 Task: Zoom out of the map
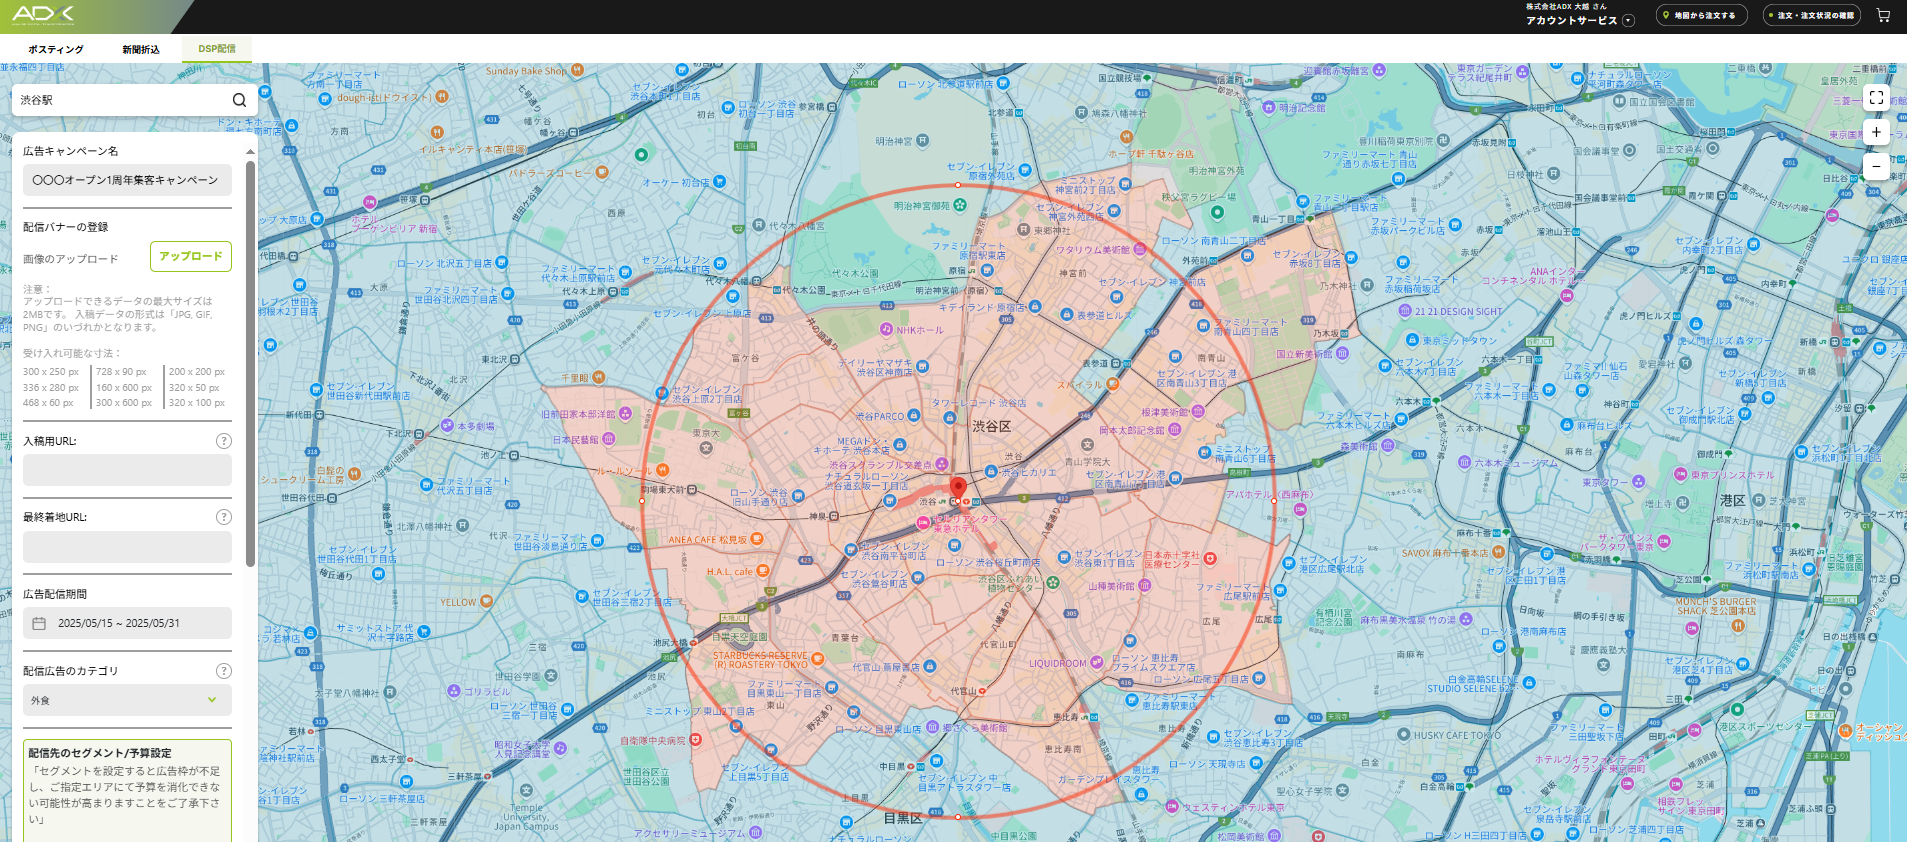click(1876, 166)
